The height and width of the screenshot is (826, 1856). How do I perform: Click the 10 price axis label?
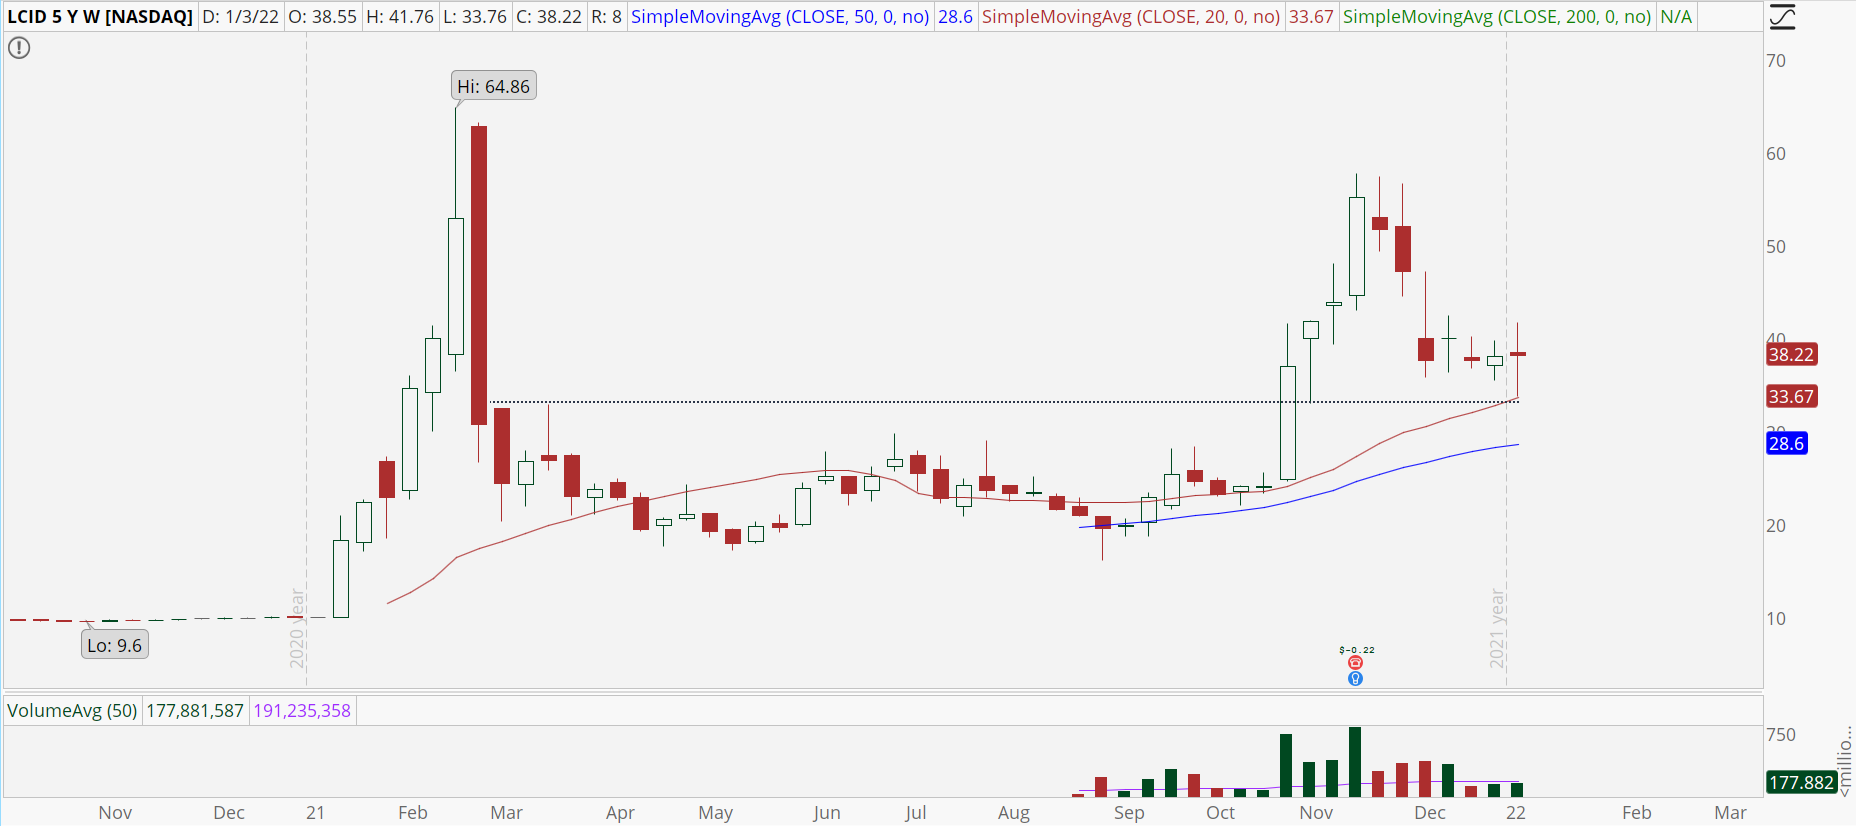click(1776, 619)
